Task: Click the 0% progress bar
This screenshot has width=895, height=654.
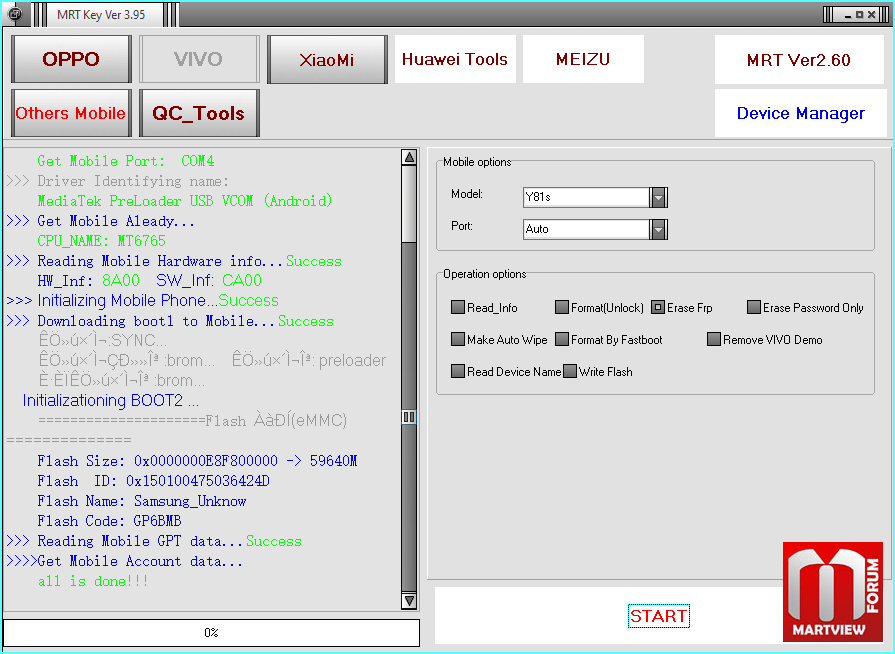Action: click(211, 632)
